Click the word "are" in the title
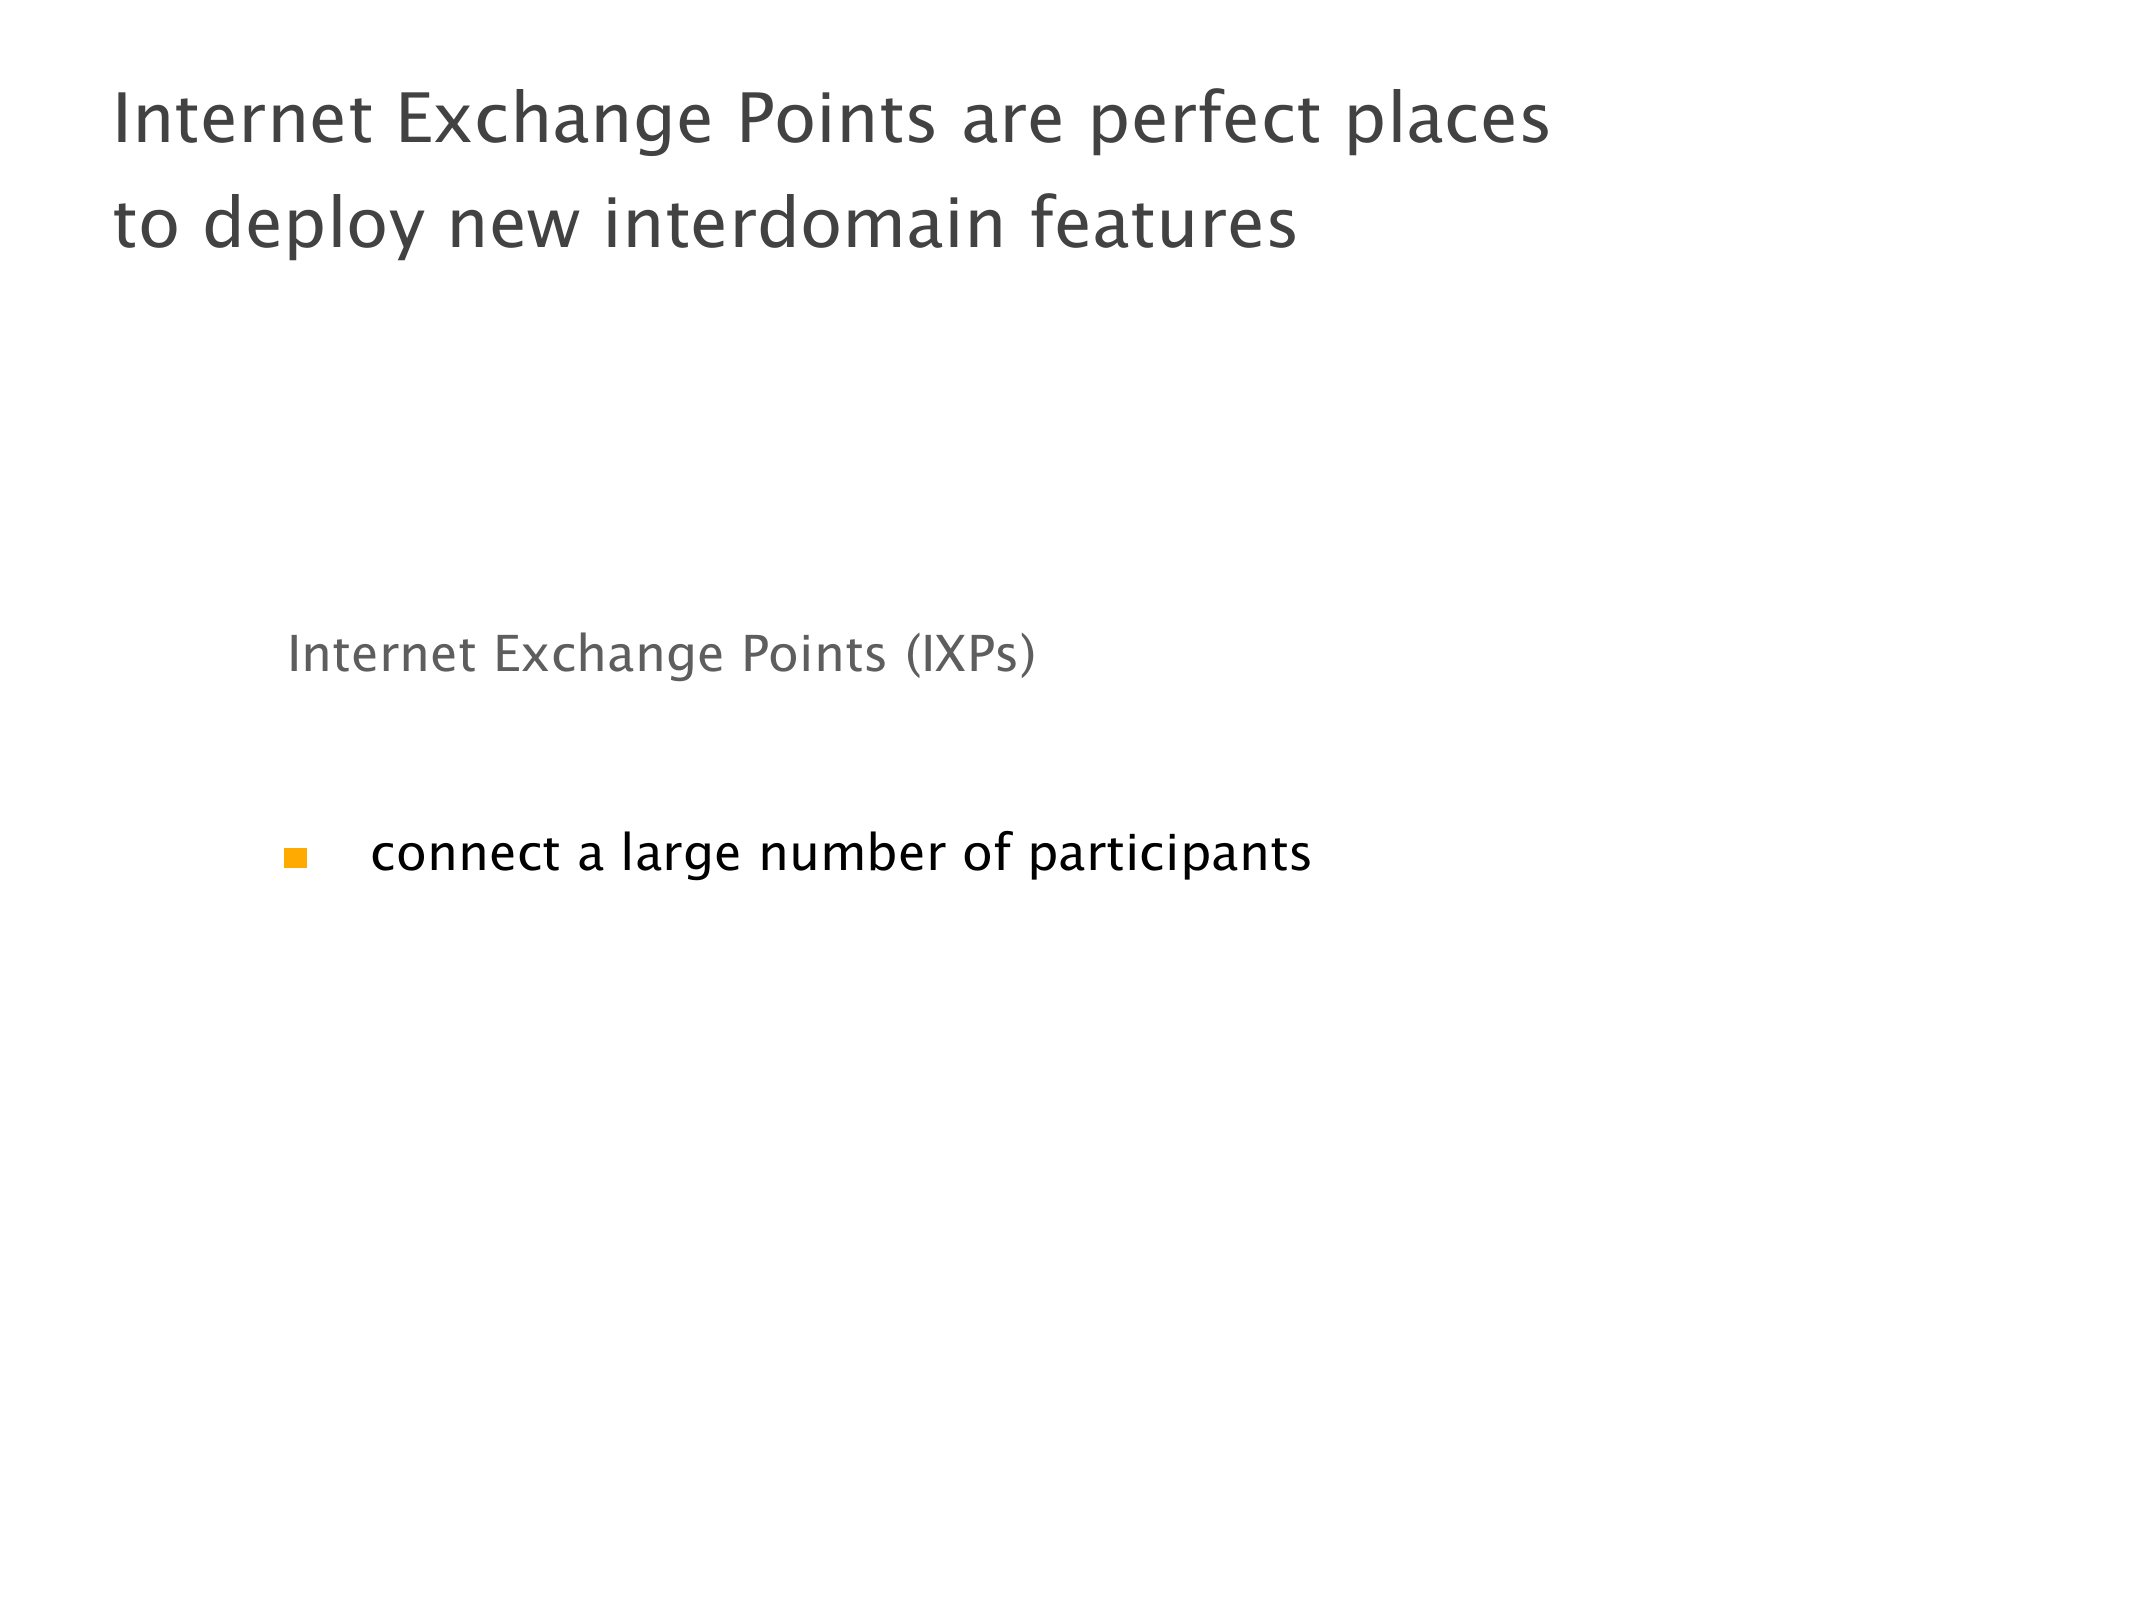 coord(1011,120)
